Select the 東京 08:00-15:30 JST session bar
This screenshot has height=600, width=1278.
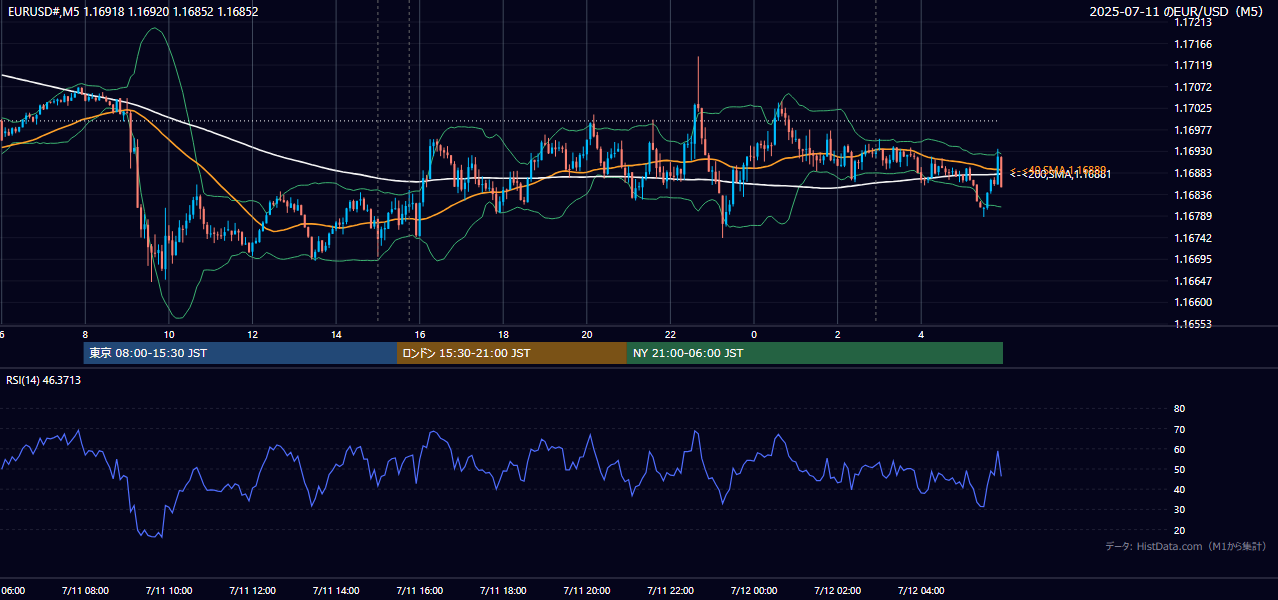point(240,353)
